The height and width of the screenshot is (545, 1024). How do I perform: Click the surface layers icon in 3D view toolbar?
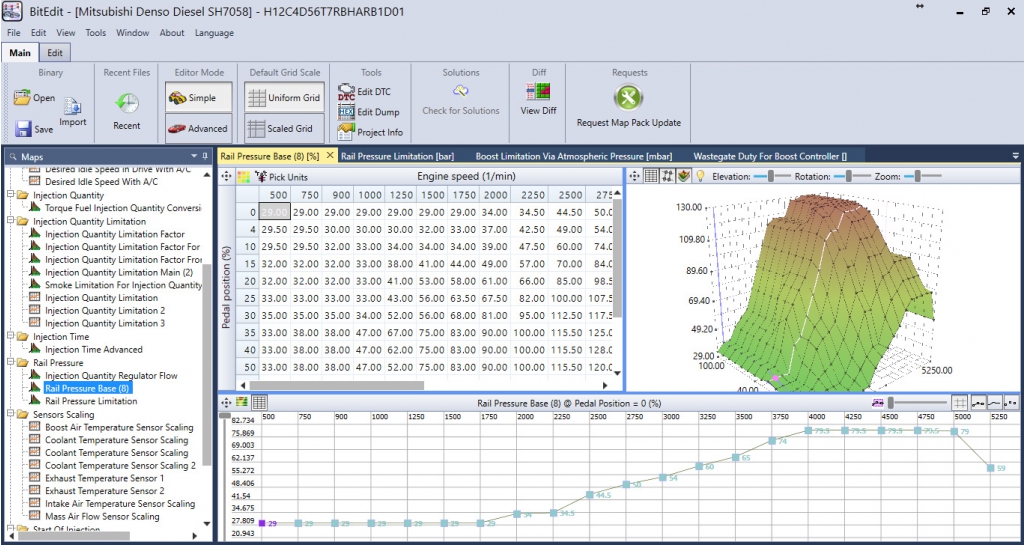tap(684, 176)
